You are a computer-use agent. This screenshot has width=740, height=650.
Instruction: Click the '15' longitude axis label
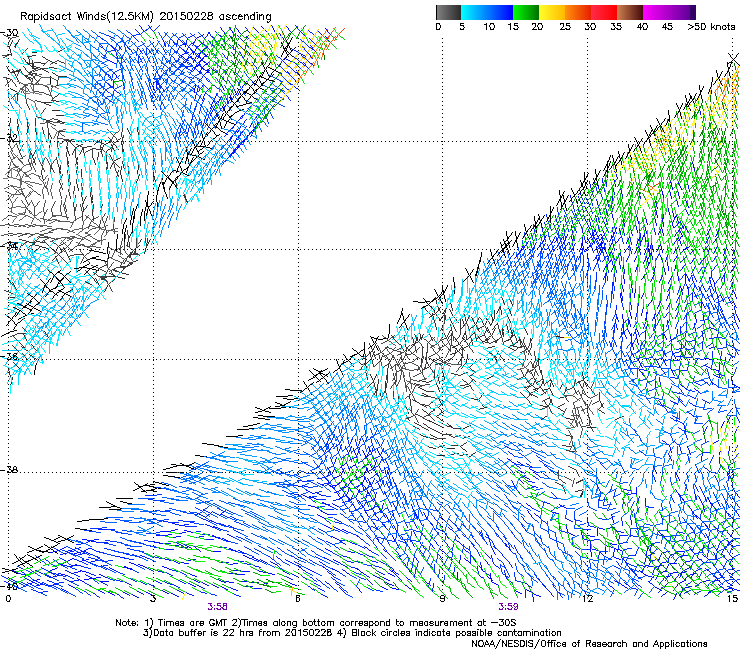[x=732, y=599]
